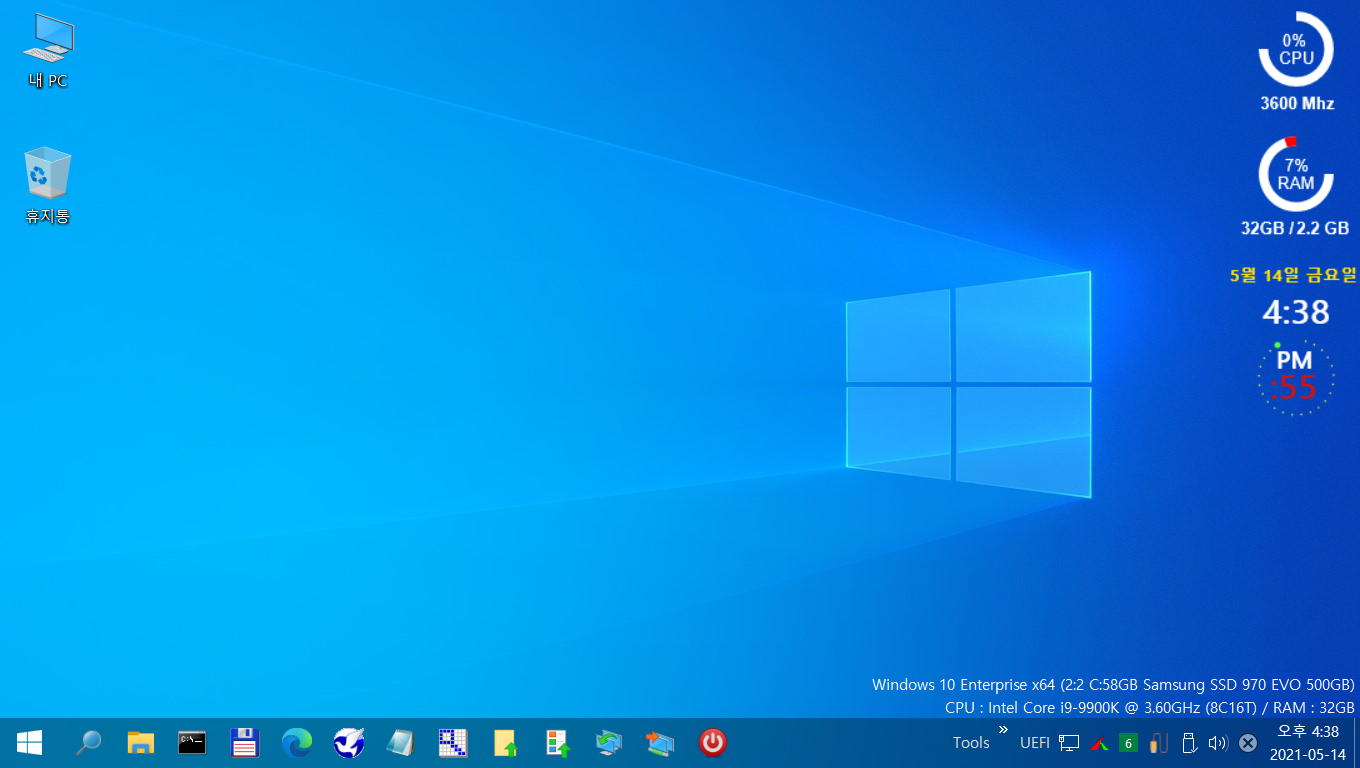This screenshot has height=768, width=1360.
Task: Expand the Tools toolbar chevron
Action: [1003, 729]
